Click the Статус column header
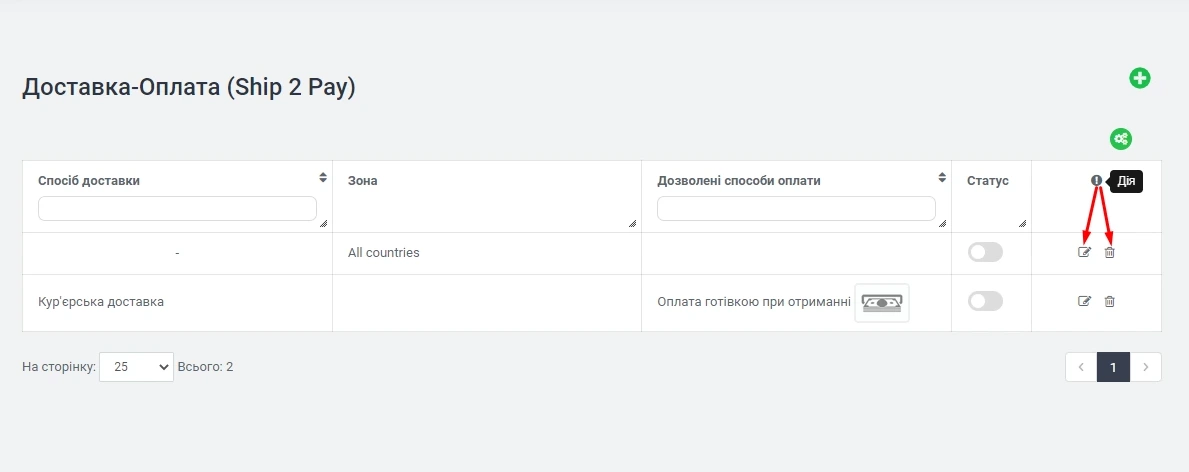The height and width of the screenshot is (472, 1189). (x=987, y=181)
